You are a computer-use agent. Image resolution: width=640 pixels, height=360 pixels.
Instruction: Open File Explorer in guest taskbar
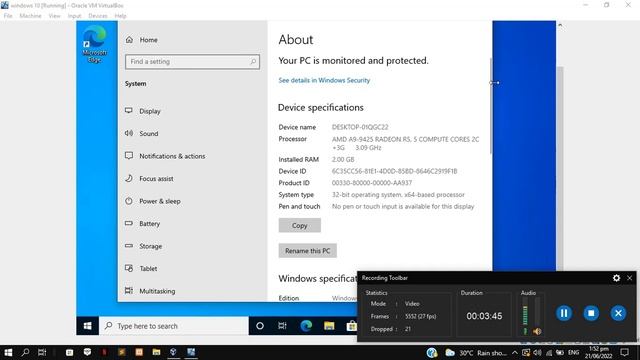pos(329,326)
